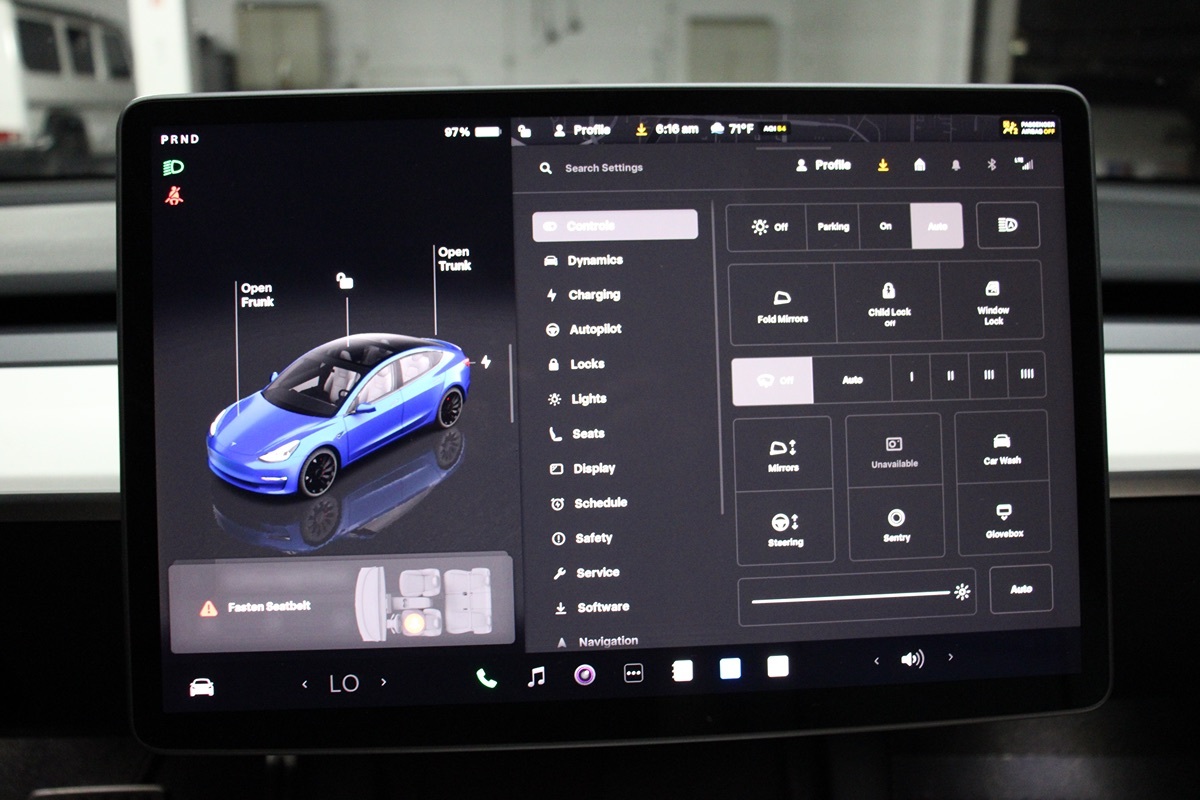This screenshot has height=800, width=1200.
Task: Tap the phone icon in bottom bar
Action: point(486,678)
